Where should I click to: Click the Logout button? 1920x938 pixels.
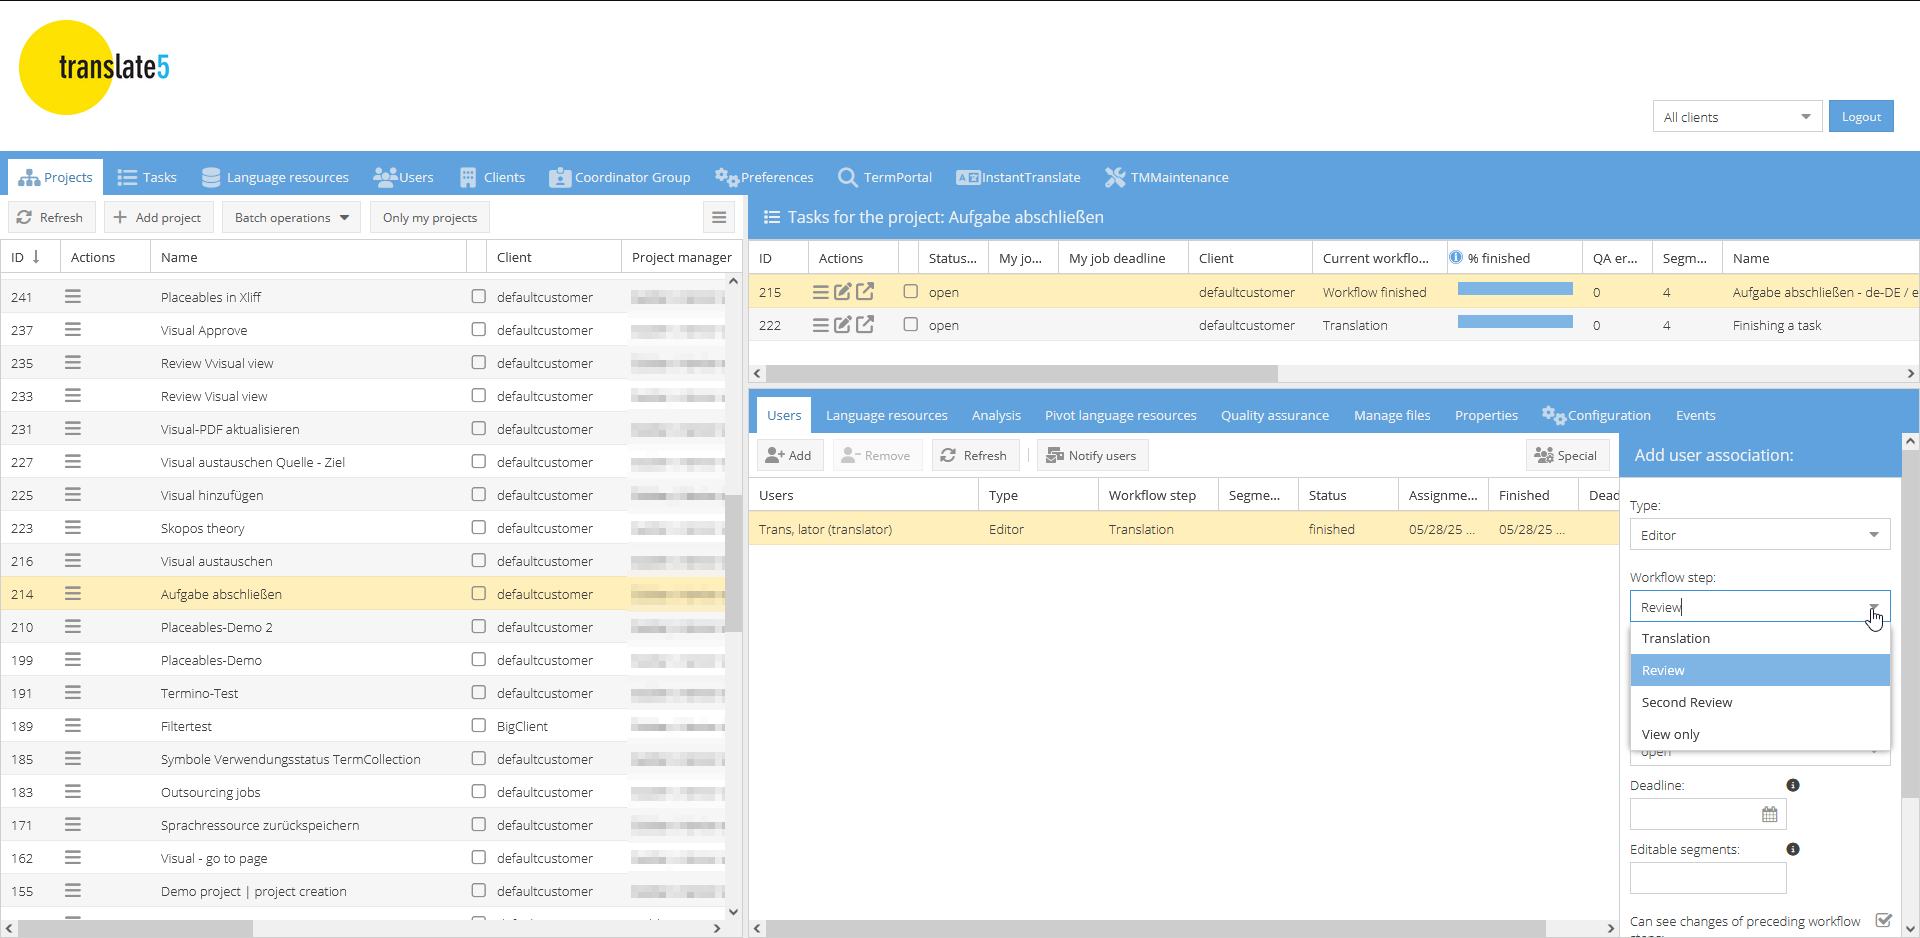click(x=1860, y=117)
